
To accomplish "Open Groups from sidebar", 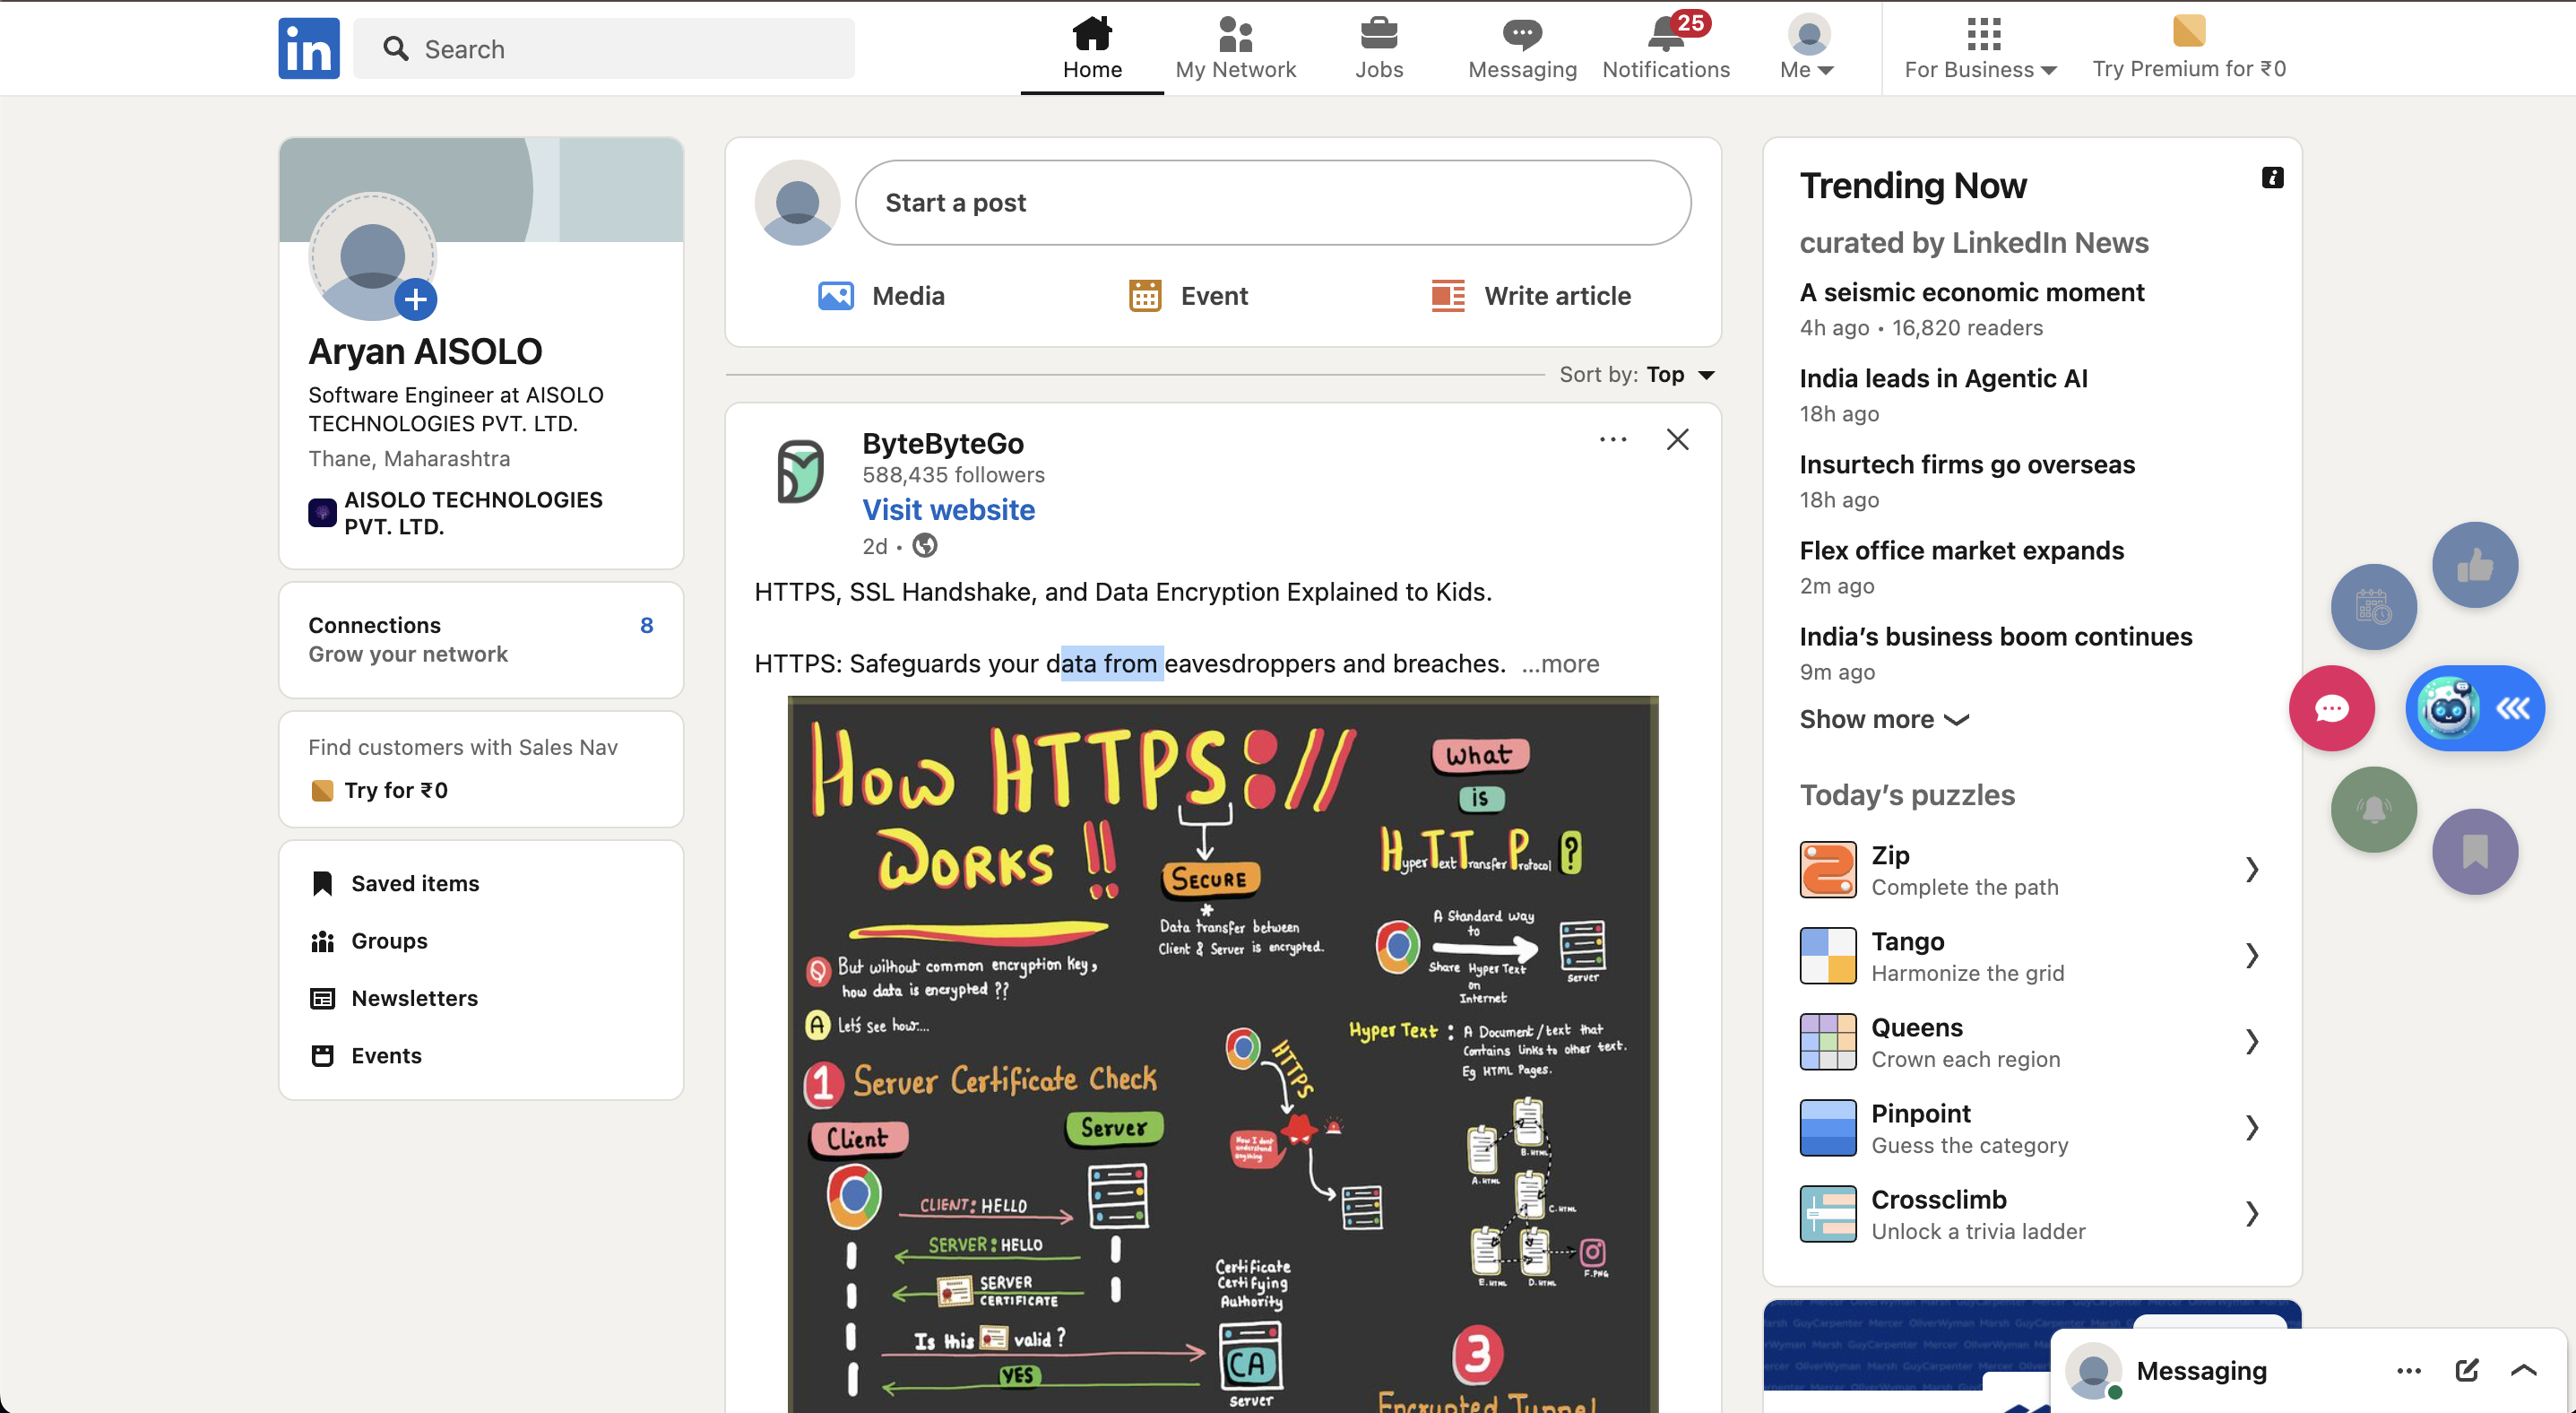I will coord(369,941).
